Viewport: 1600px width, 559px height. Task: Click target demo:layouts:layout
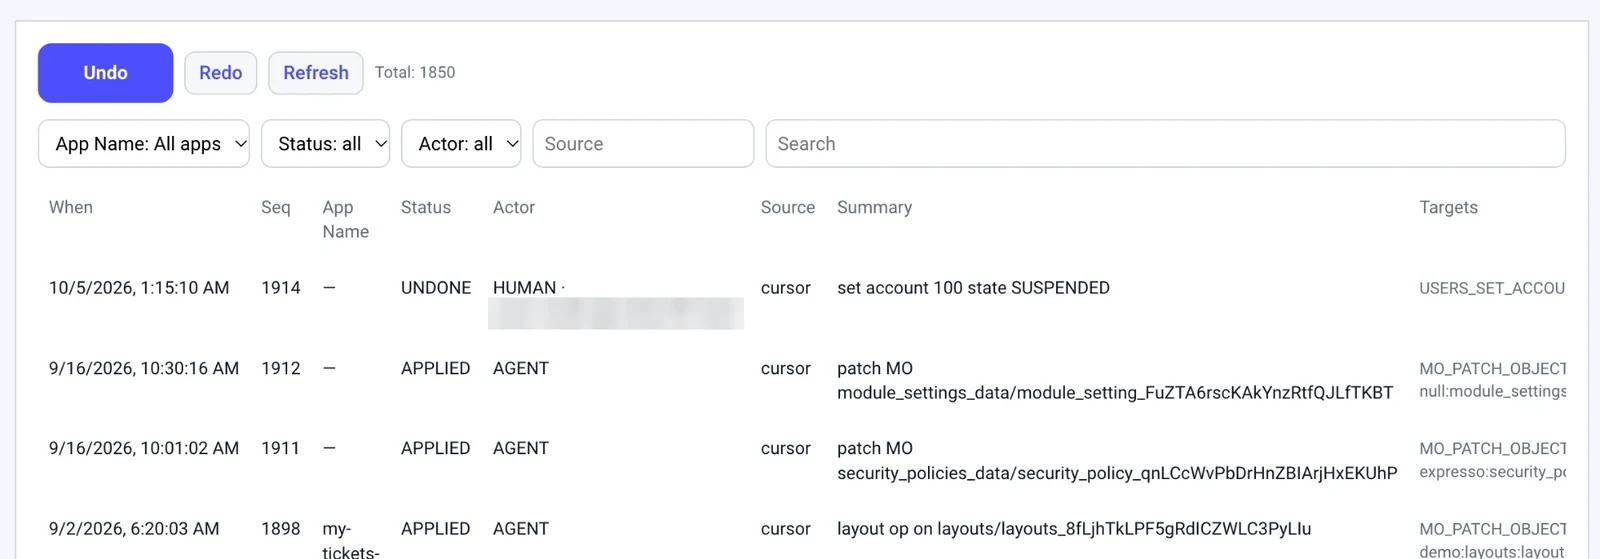(x=1493, y=551)
